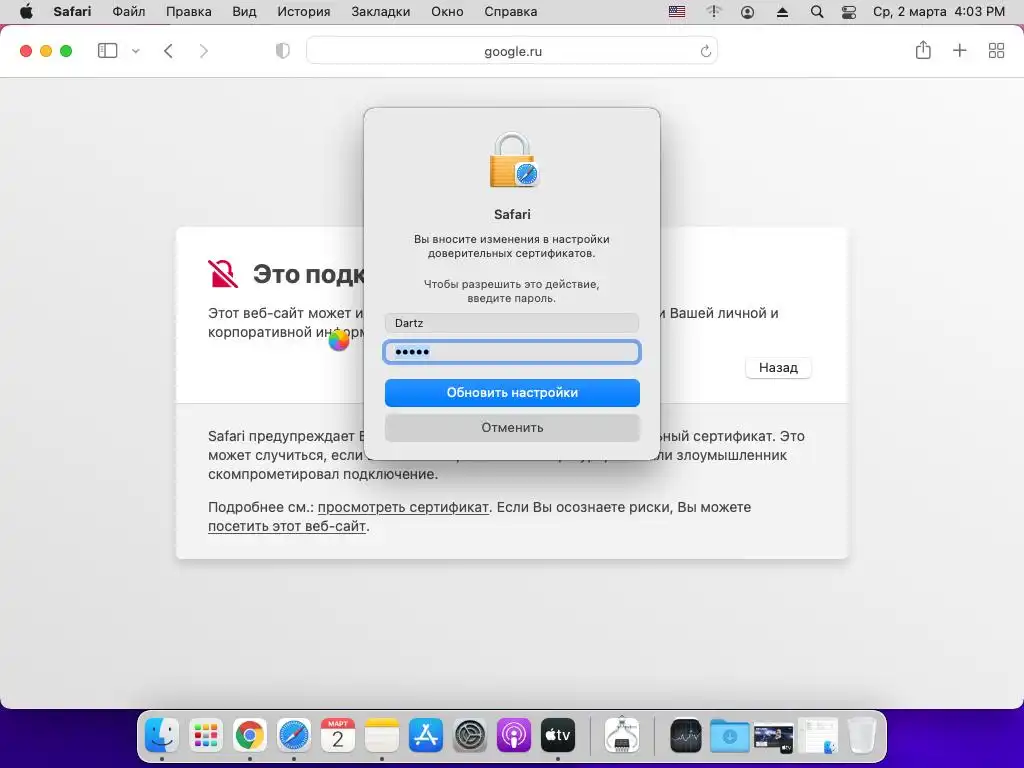This screenshot has width=1024, height=768.
Task: Toggle the Safari sidebar
Action: click(107, 51)
